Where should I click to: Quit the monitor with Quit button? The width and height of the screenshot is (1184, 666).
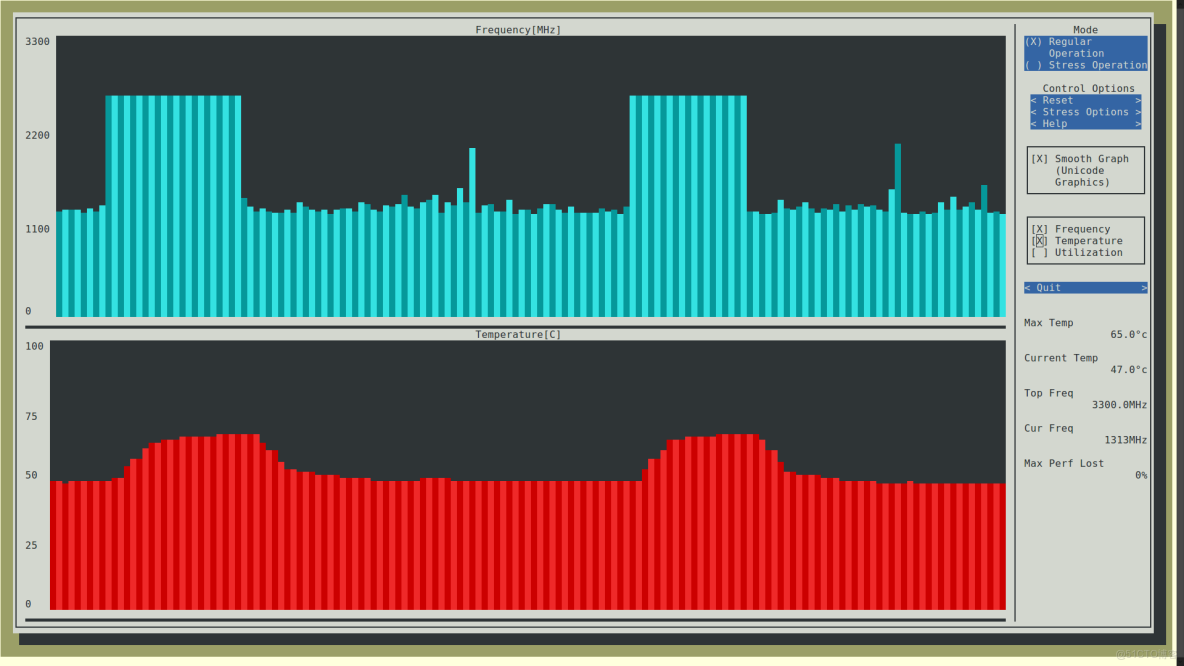[x=1085, y=288]
